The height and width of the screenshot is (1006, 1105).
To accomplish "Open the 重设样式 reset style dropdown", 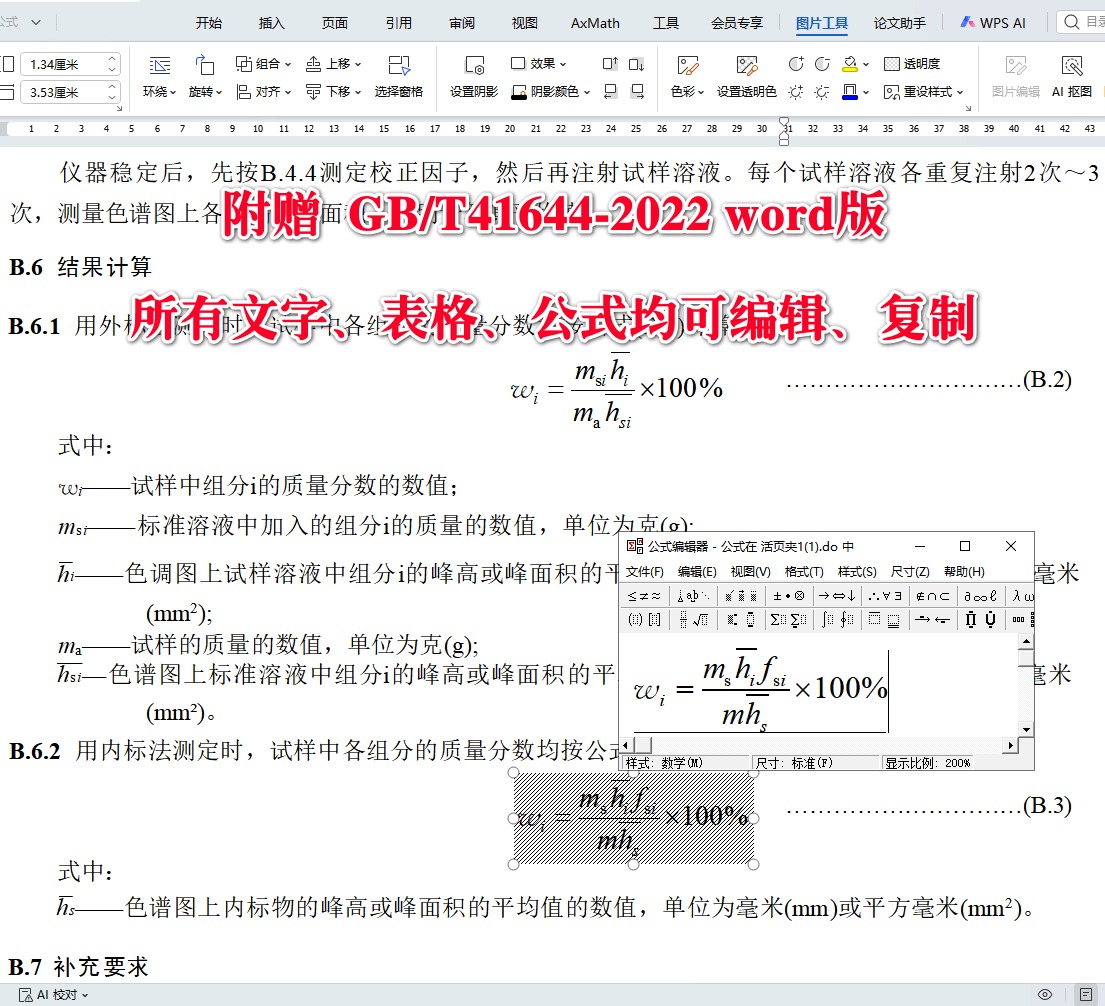I will click(x=923, y=92).
